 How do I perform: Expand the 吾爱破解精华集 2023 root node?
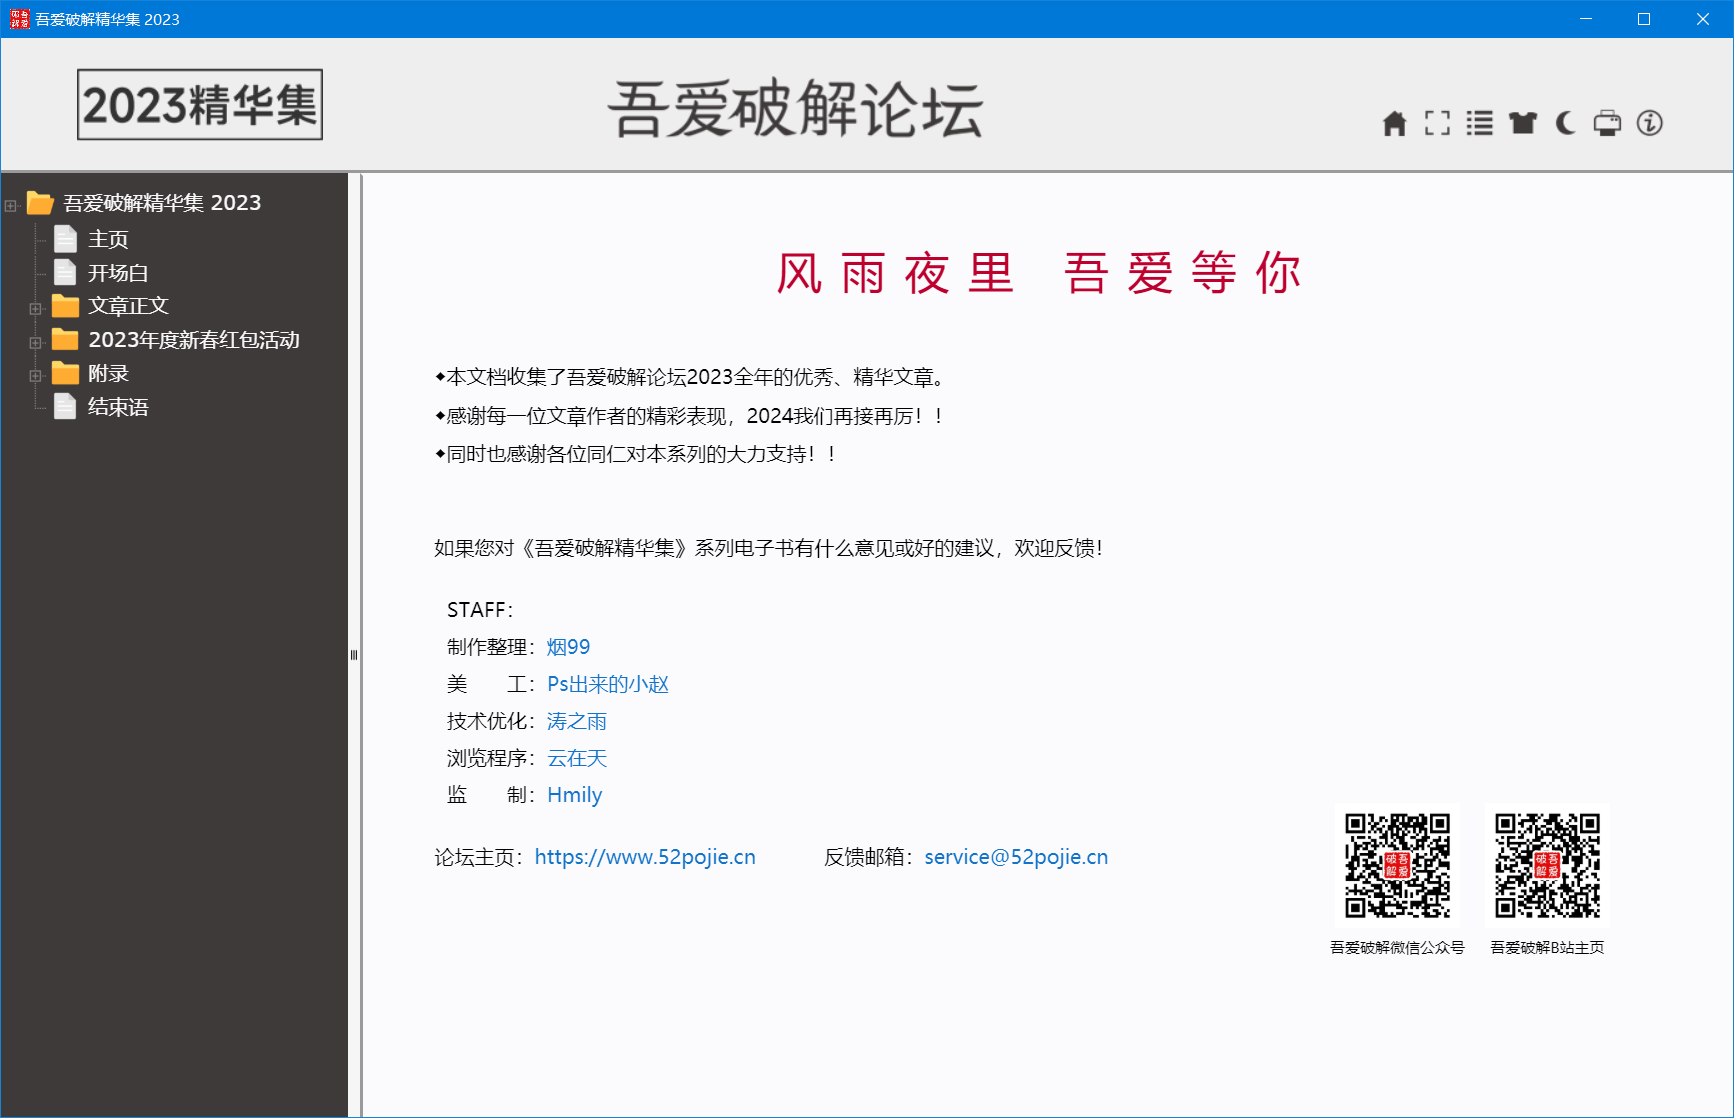pyautogui.click(x=10, y=205)
